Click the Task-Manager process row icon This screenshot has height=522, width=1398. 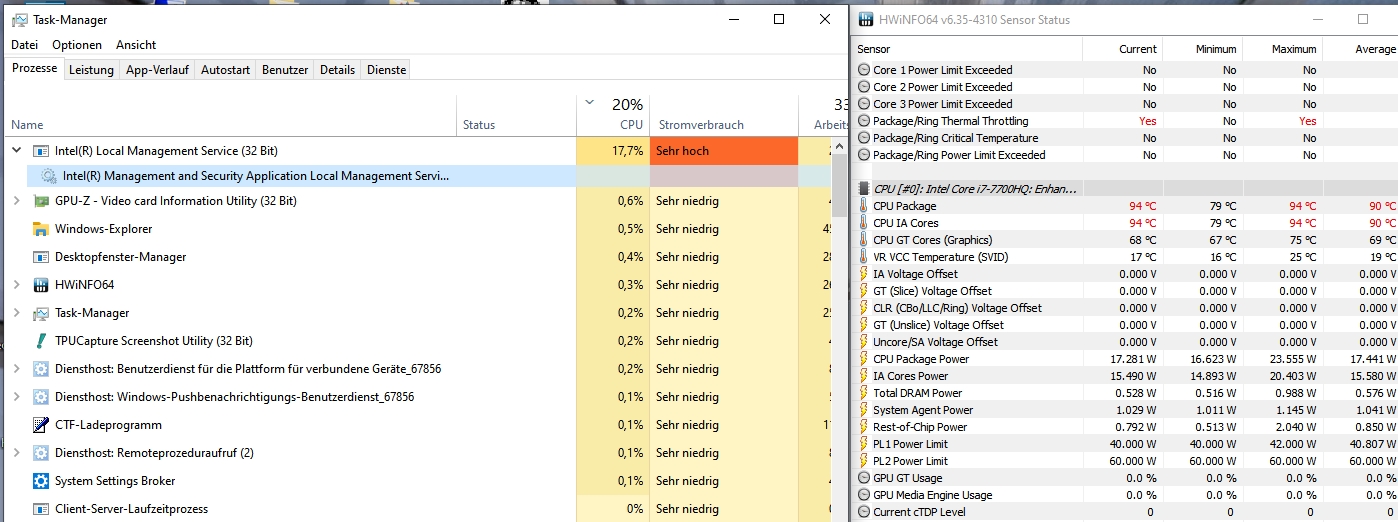coord(41,313)
